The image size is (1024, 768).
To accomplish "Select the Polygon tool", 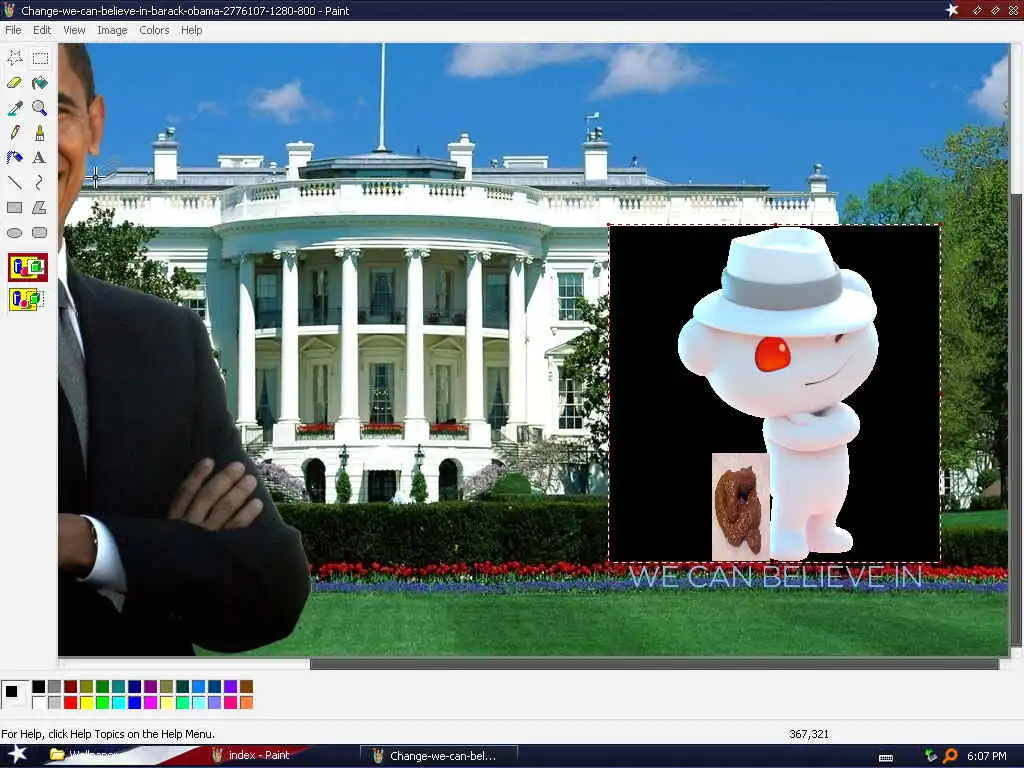I will click(x=40, y=208).
